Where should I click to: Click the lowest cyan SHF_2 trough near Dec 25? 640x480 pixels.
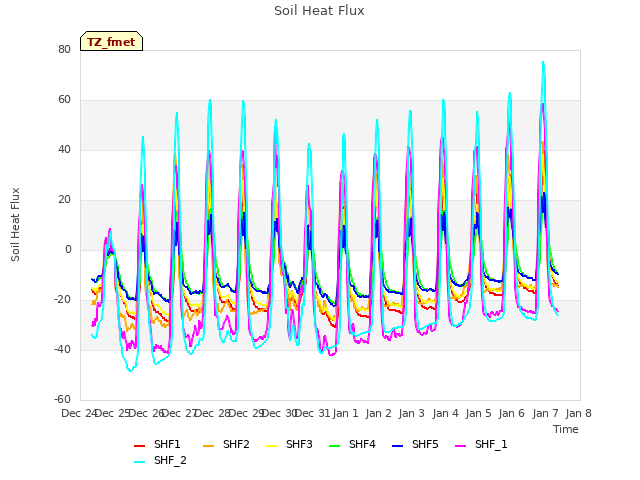point(130,371)
